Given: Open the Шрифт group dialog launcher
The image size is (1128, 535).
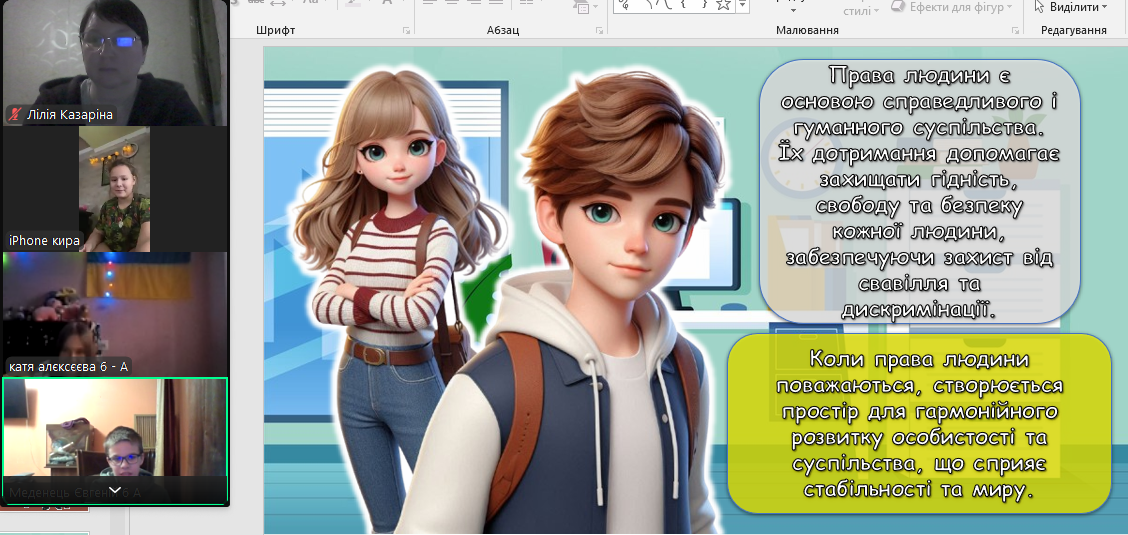Looking at the screenshot, I should pyautogui.click(x=406, y=31).
